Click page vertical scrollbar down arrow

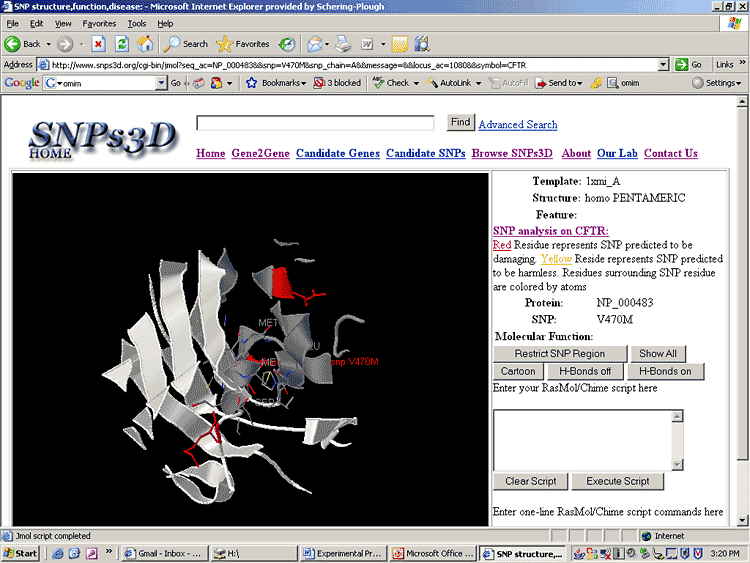pos(742,520)
